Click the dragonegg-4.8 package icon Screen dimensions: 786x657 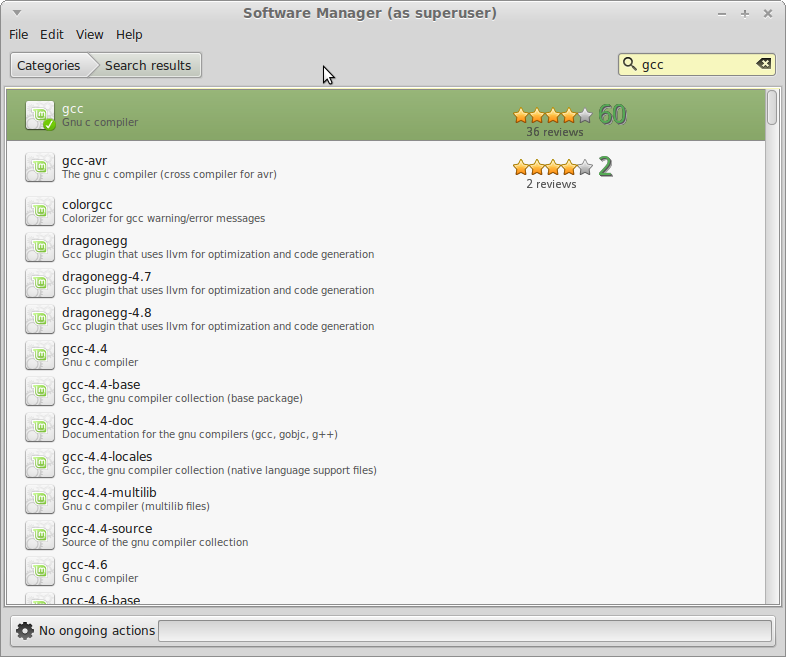[40, 319]
